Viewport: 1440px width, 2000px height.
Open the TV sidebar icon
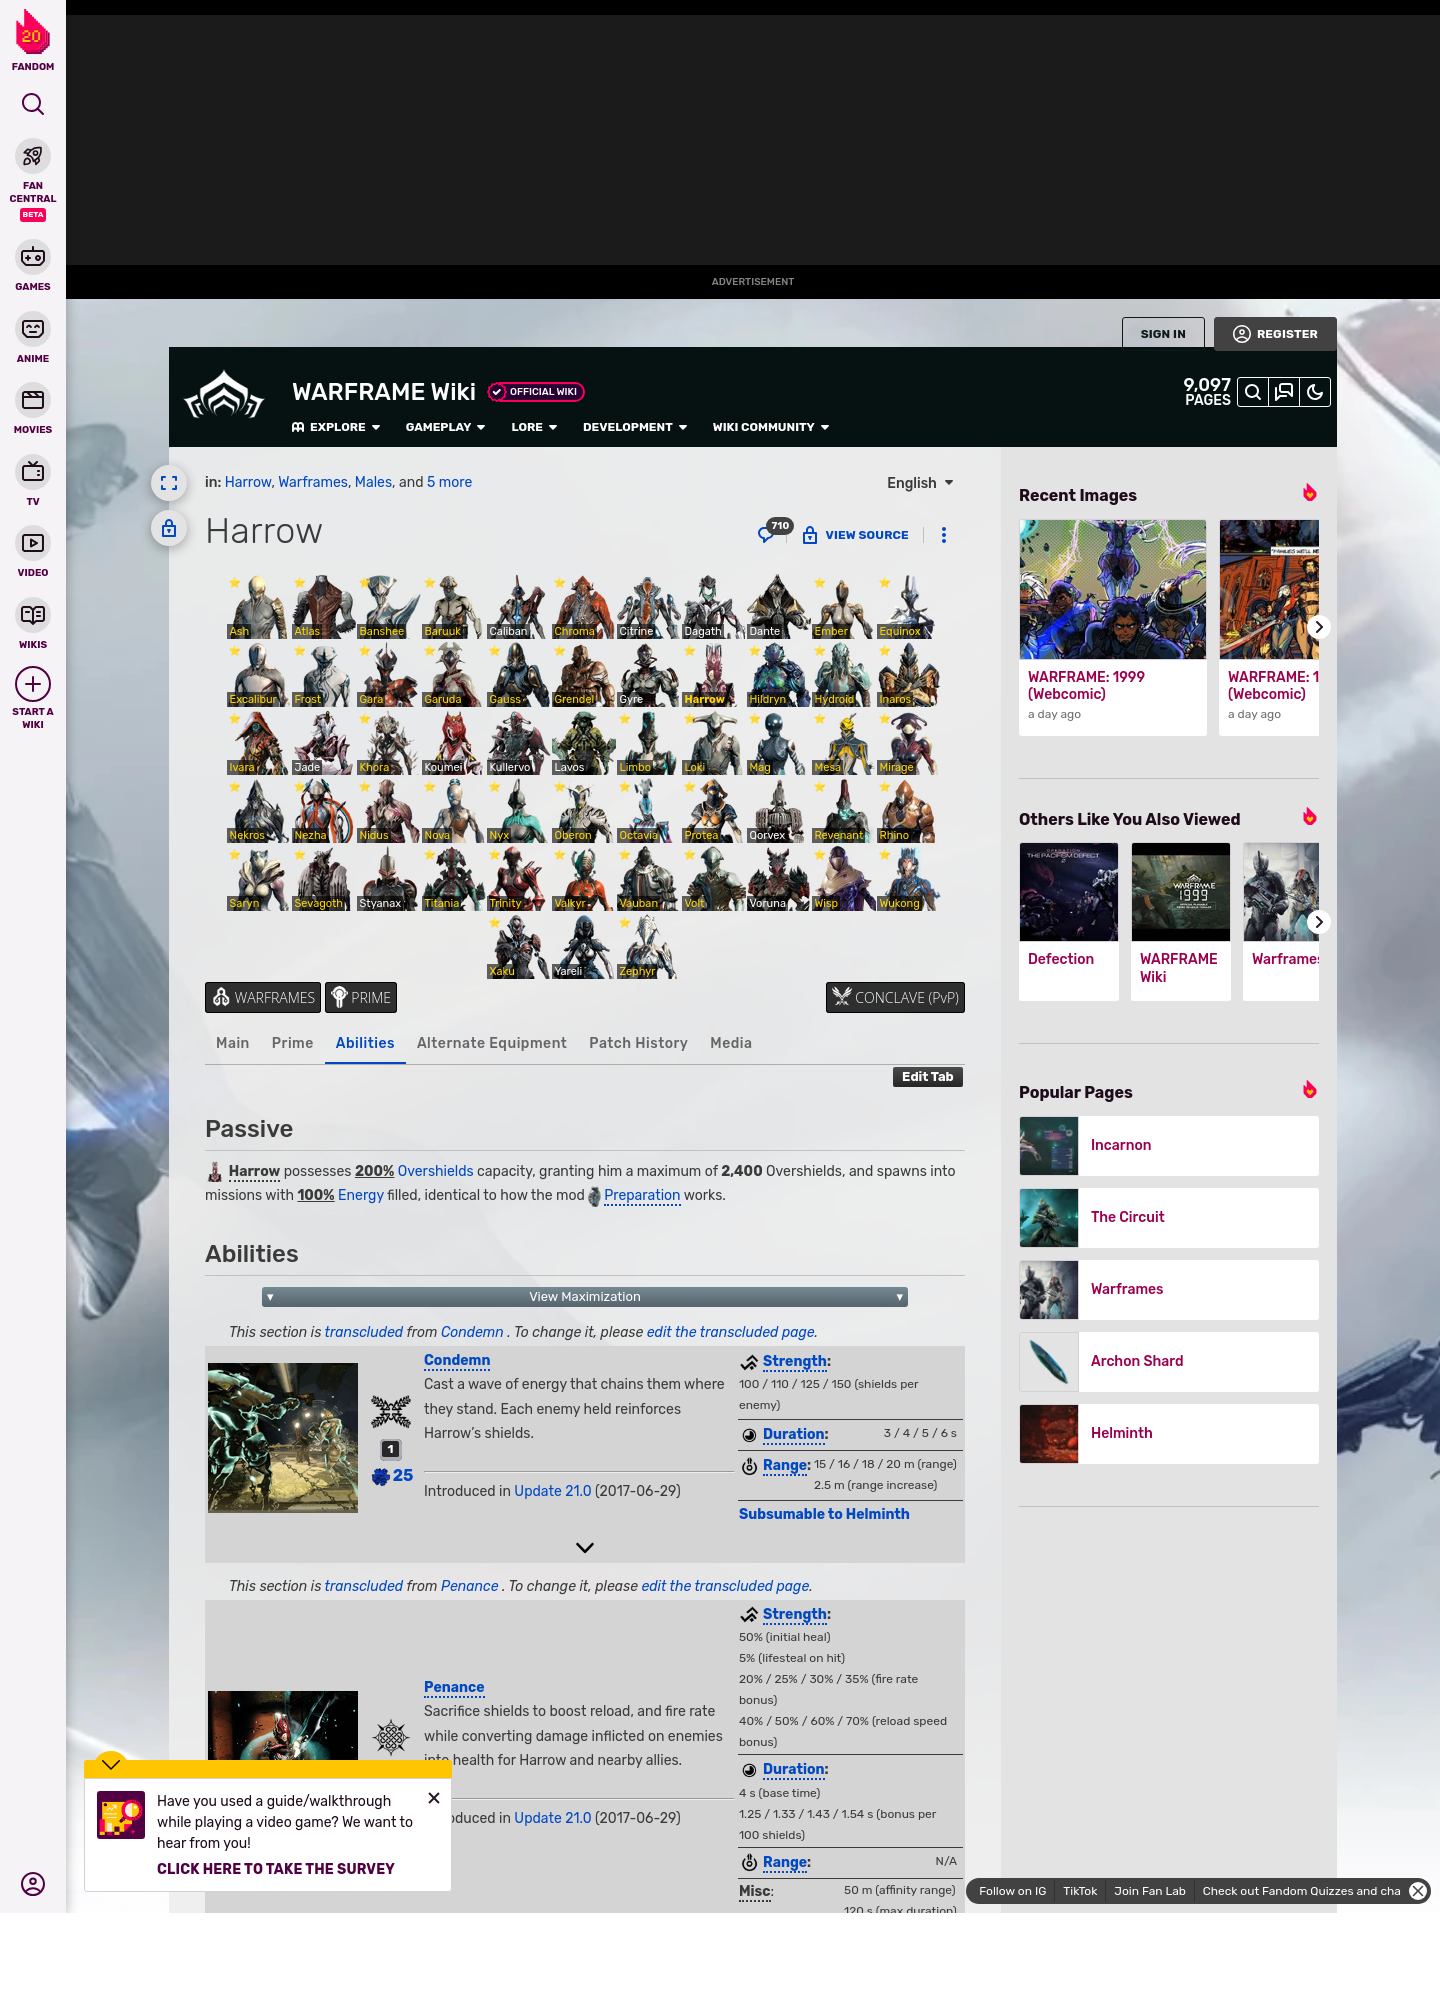point(33,472)
